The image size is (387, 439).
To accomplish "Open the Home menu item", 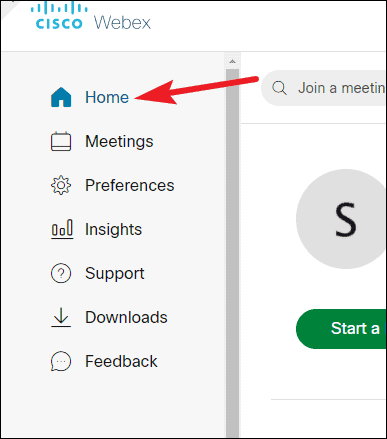I will point(107,97).
